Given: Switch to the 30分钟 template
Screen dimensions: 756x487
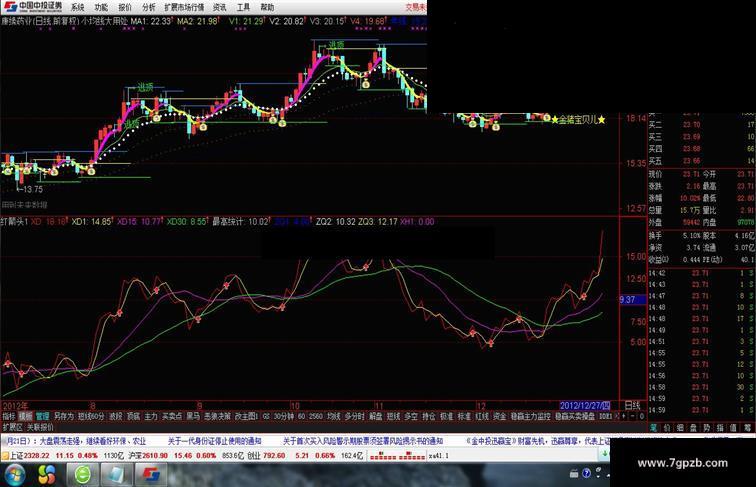Looking at the screenshot, I should [x=284, y=416].
